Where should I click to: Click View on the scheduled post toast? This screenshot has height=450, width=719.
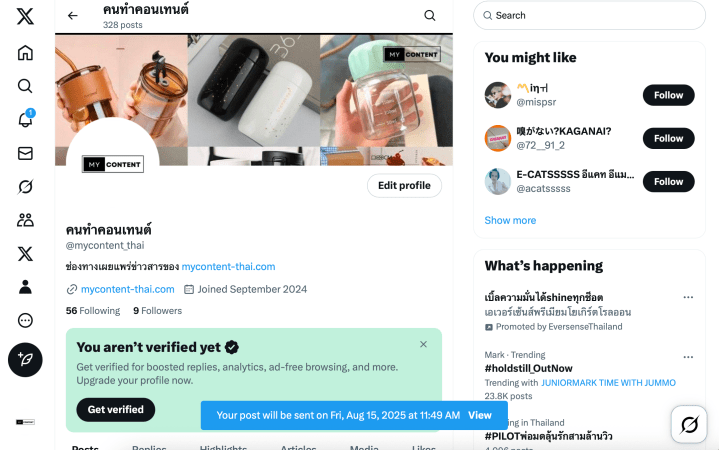click(x=479, y=415)
